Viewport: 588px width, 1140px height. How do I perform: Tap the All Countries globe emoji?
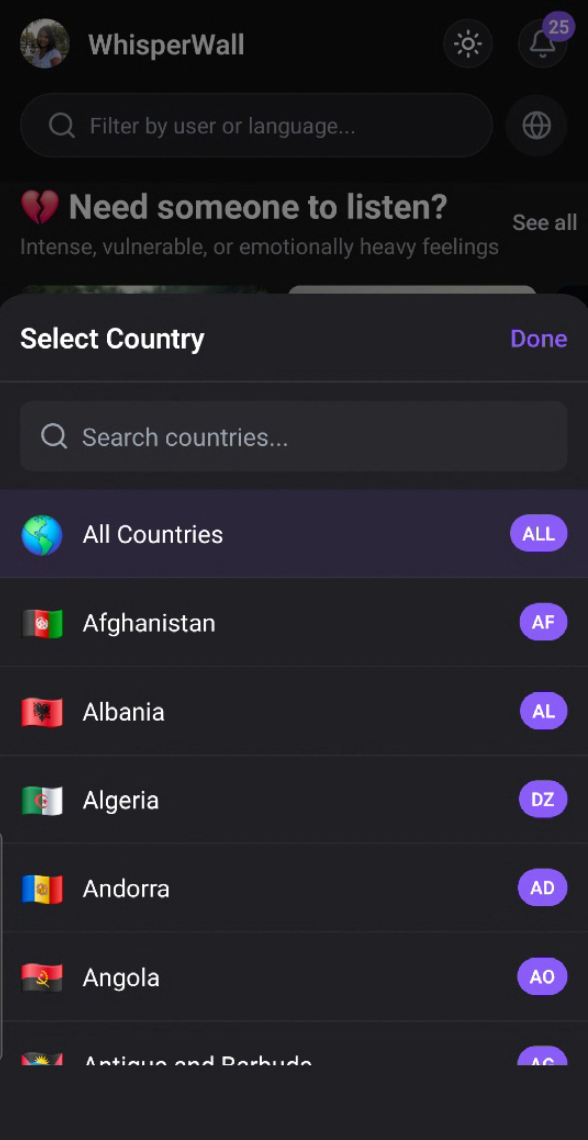click(x=42, y=534)
